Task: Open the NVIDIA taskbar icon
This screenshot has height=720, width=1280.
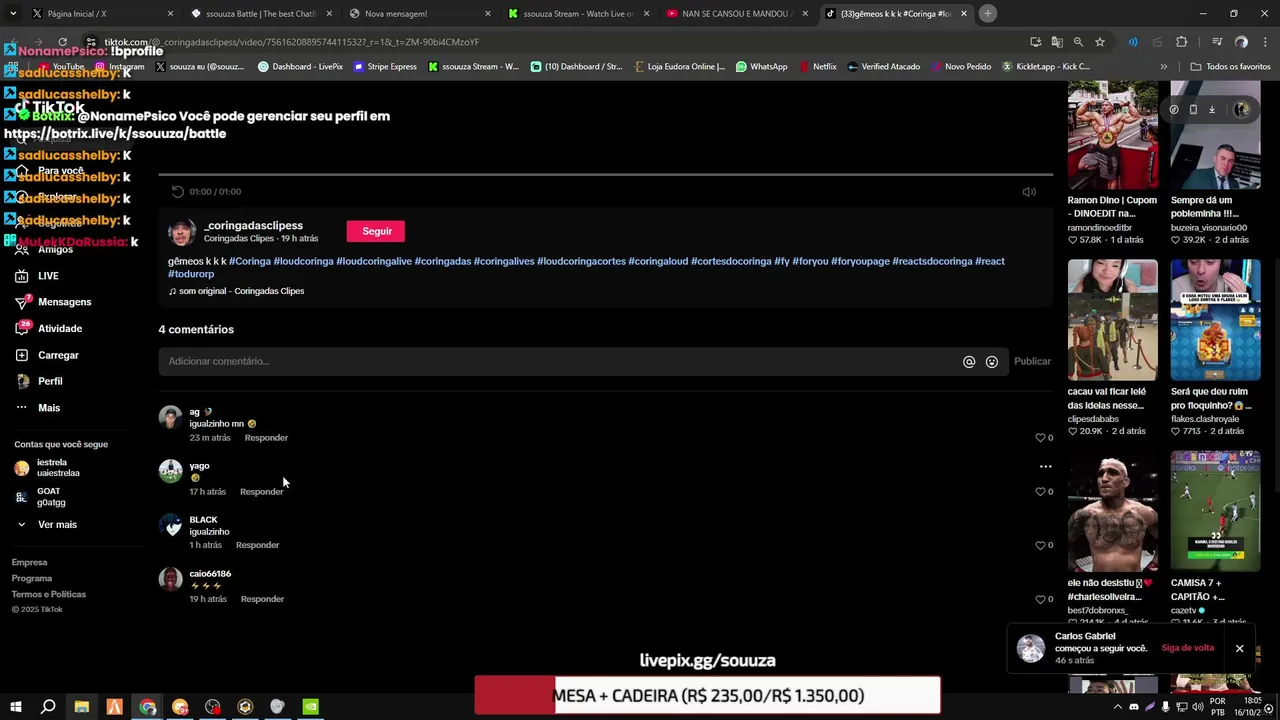Action: pos(310,707)
